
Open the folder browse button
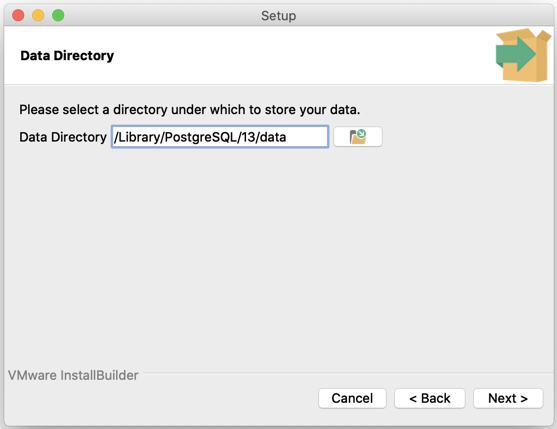click(358, 137)
